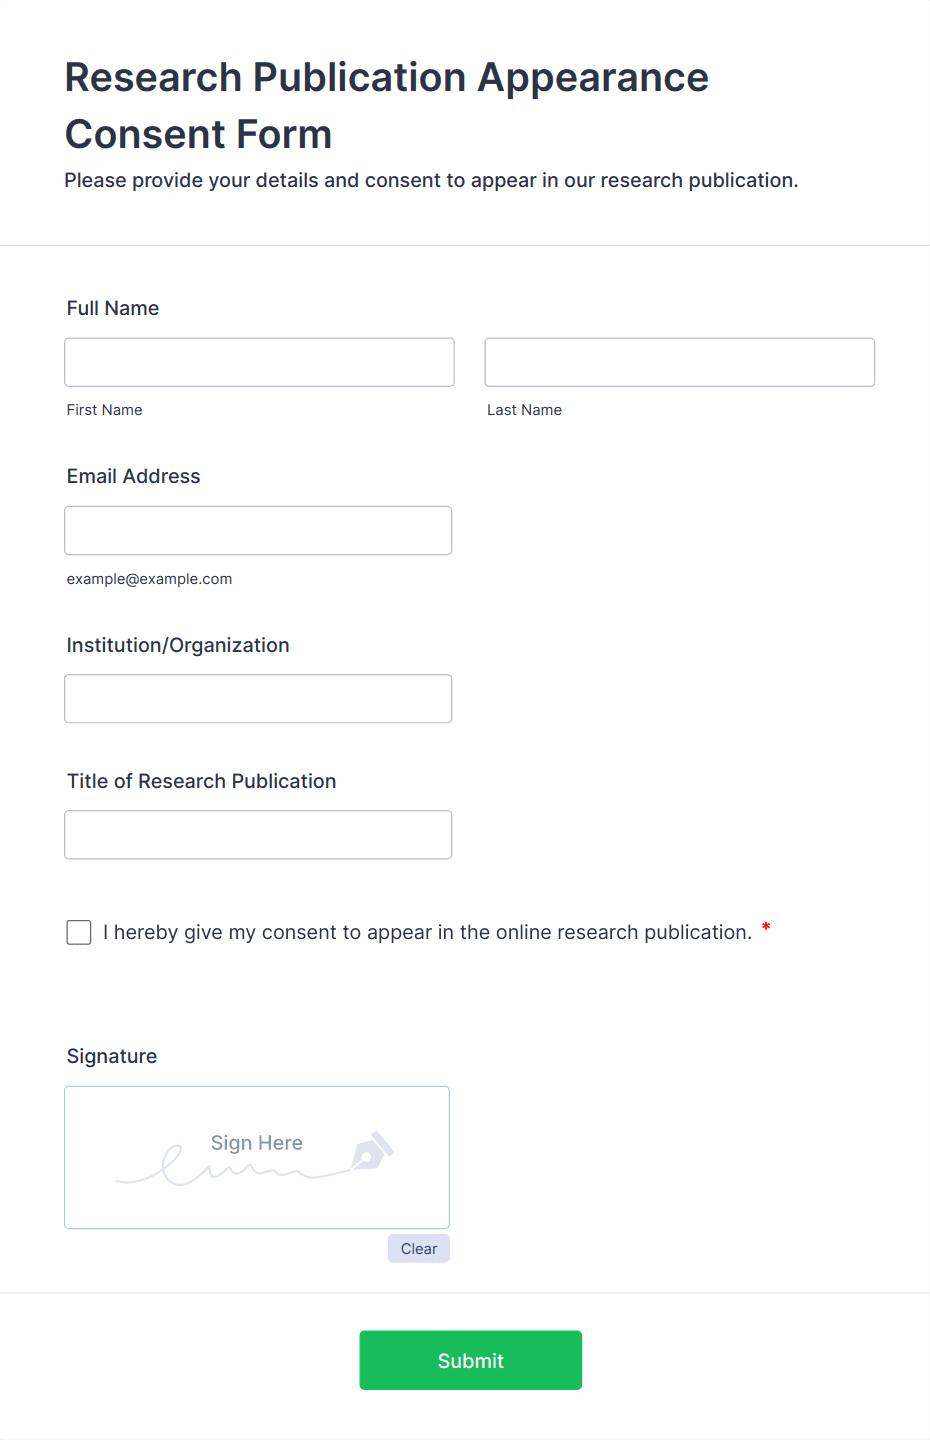Viewport: 930px width, 1440px height.
Task: Click the red required asterisk
Action: tap(766, 927)
